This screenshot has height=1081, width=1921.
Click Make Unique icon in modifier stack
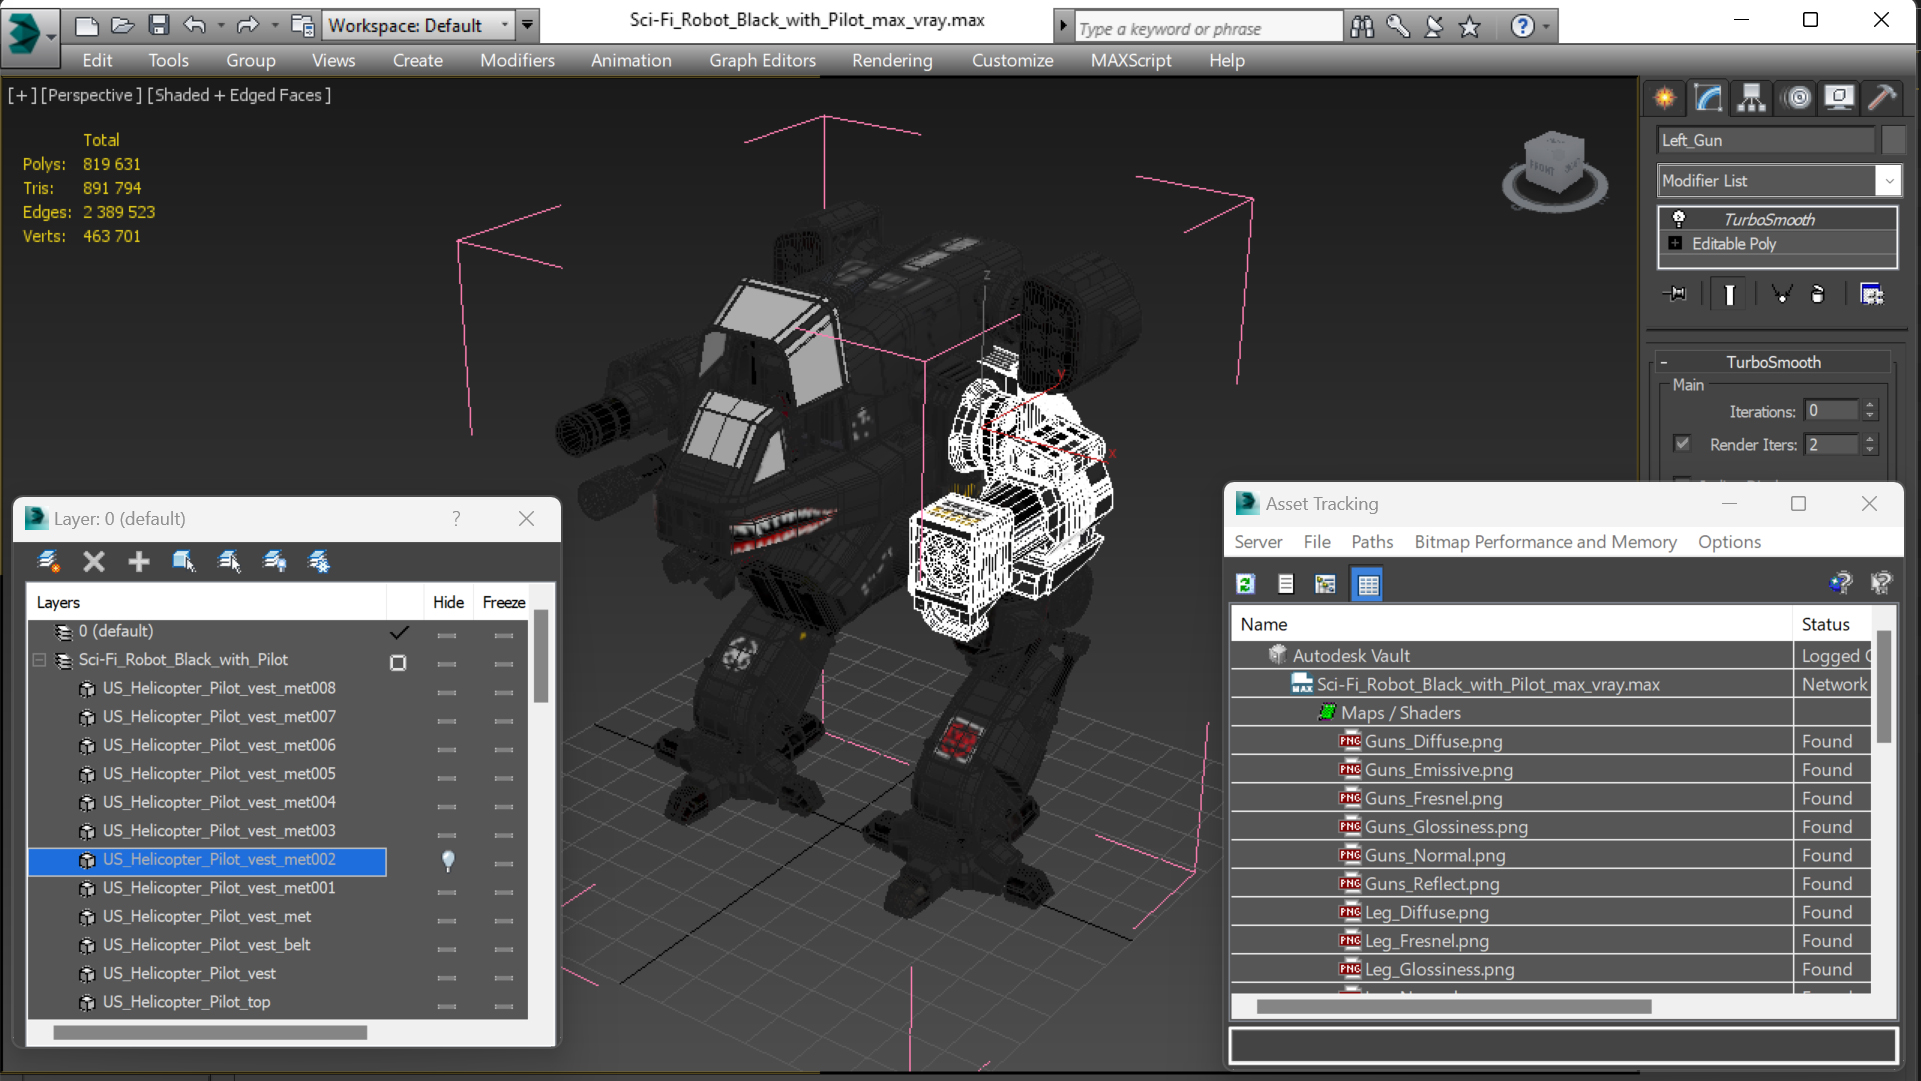pyautogui.click(x=1781, y=294)
